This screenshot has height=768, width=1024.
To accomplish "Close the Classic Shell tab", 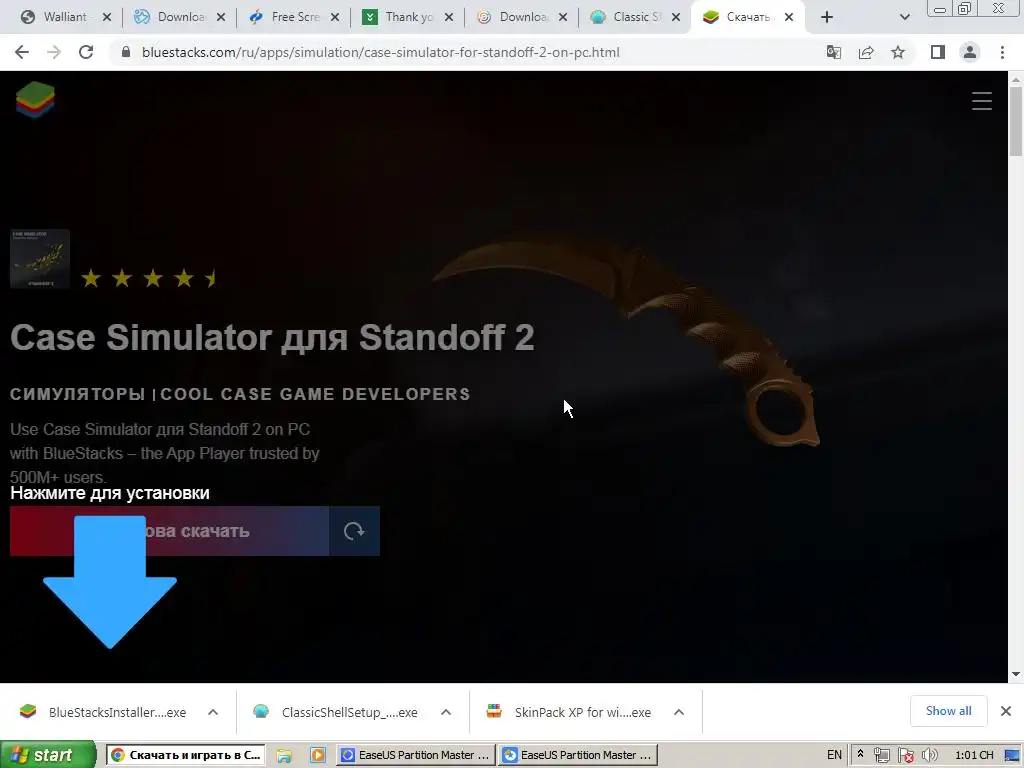I will [x=676, y=17].
